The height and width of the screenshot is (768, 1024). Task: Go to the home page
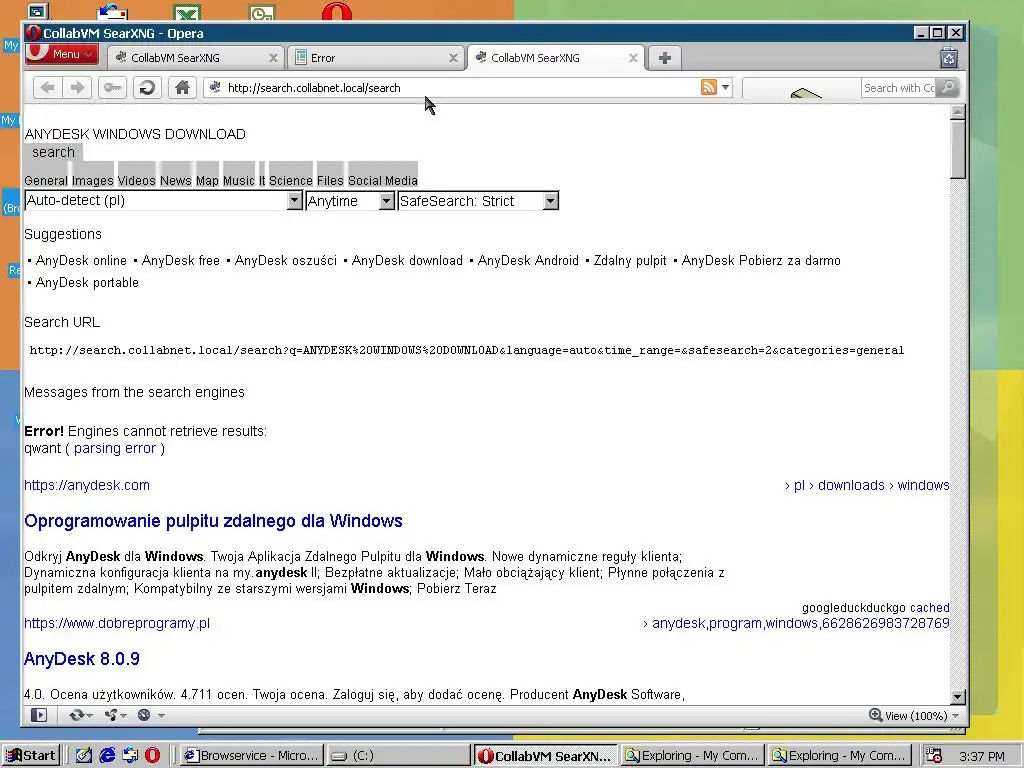183,88
